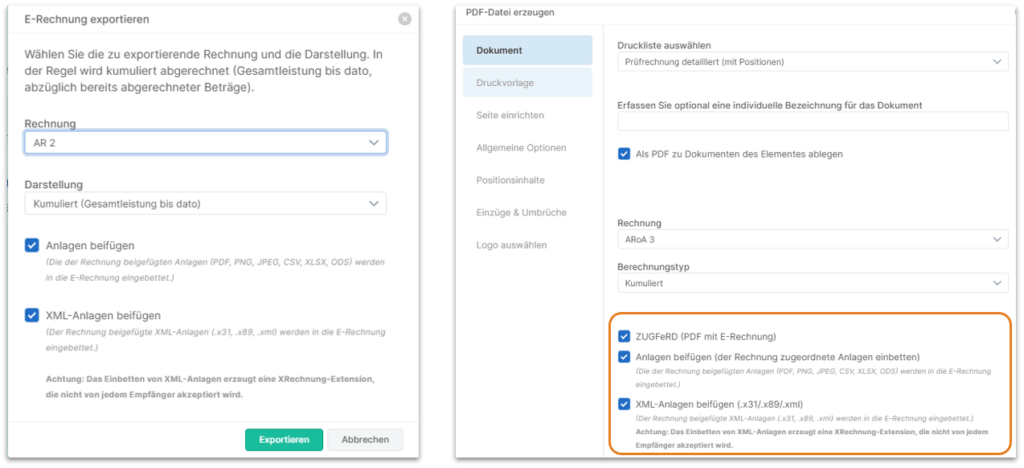Select the Dokument sidebar tab
This screenshot has width=1024, height=468.
(x=528, y=50)
